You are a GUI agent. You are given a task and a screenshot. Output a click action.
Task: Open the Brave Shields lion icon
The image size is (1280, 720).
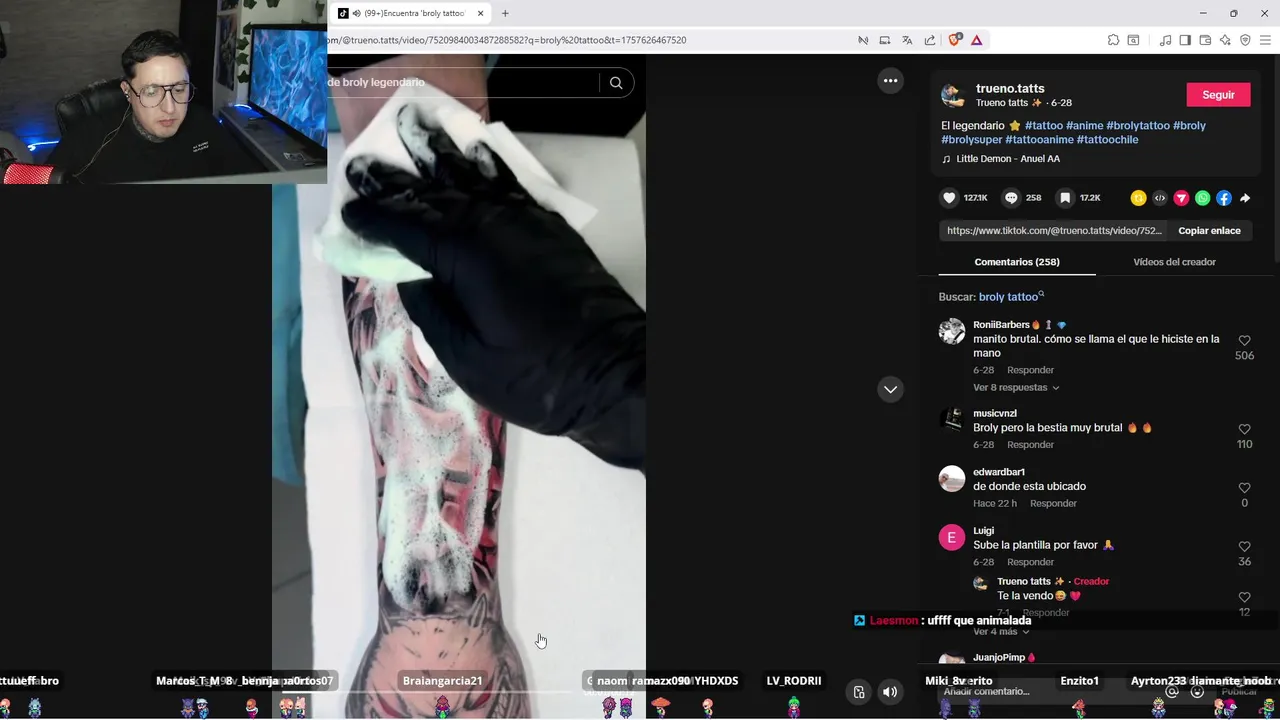coord(954,40)
